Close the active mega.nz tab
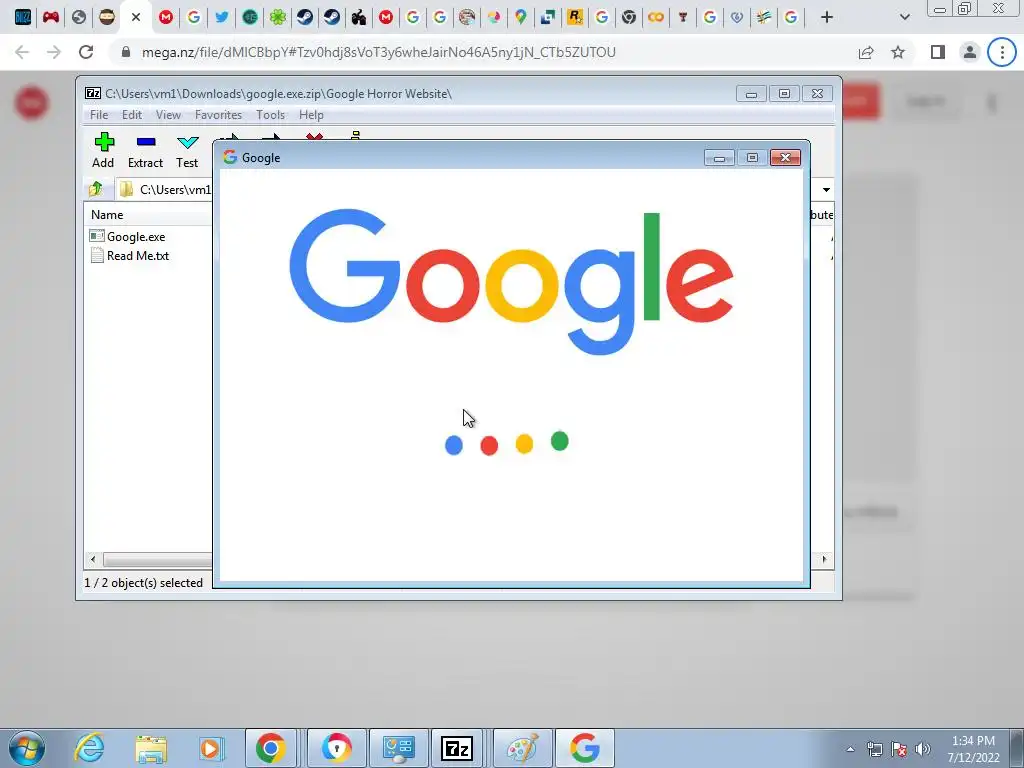This screenshot has height=768, width=1024. [136, 17]
